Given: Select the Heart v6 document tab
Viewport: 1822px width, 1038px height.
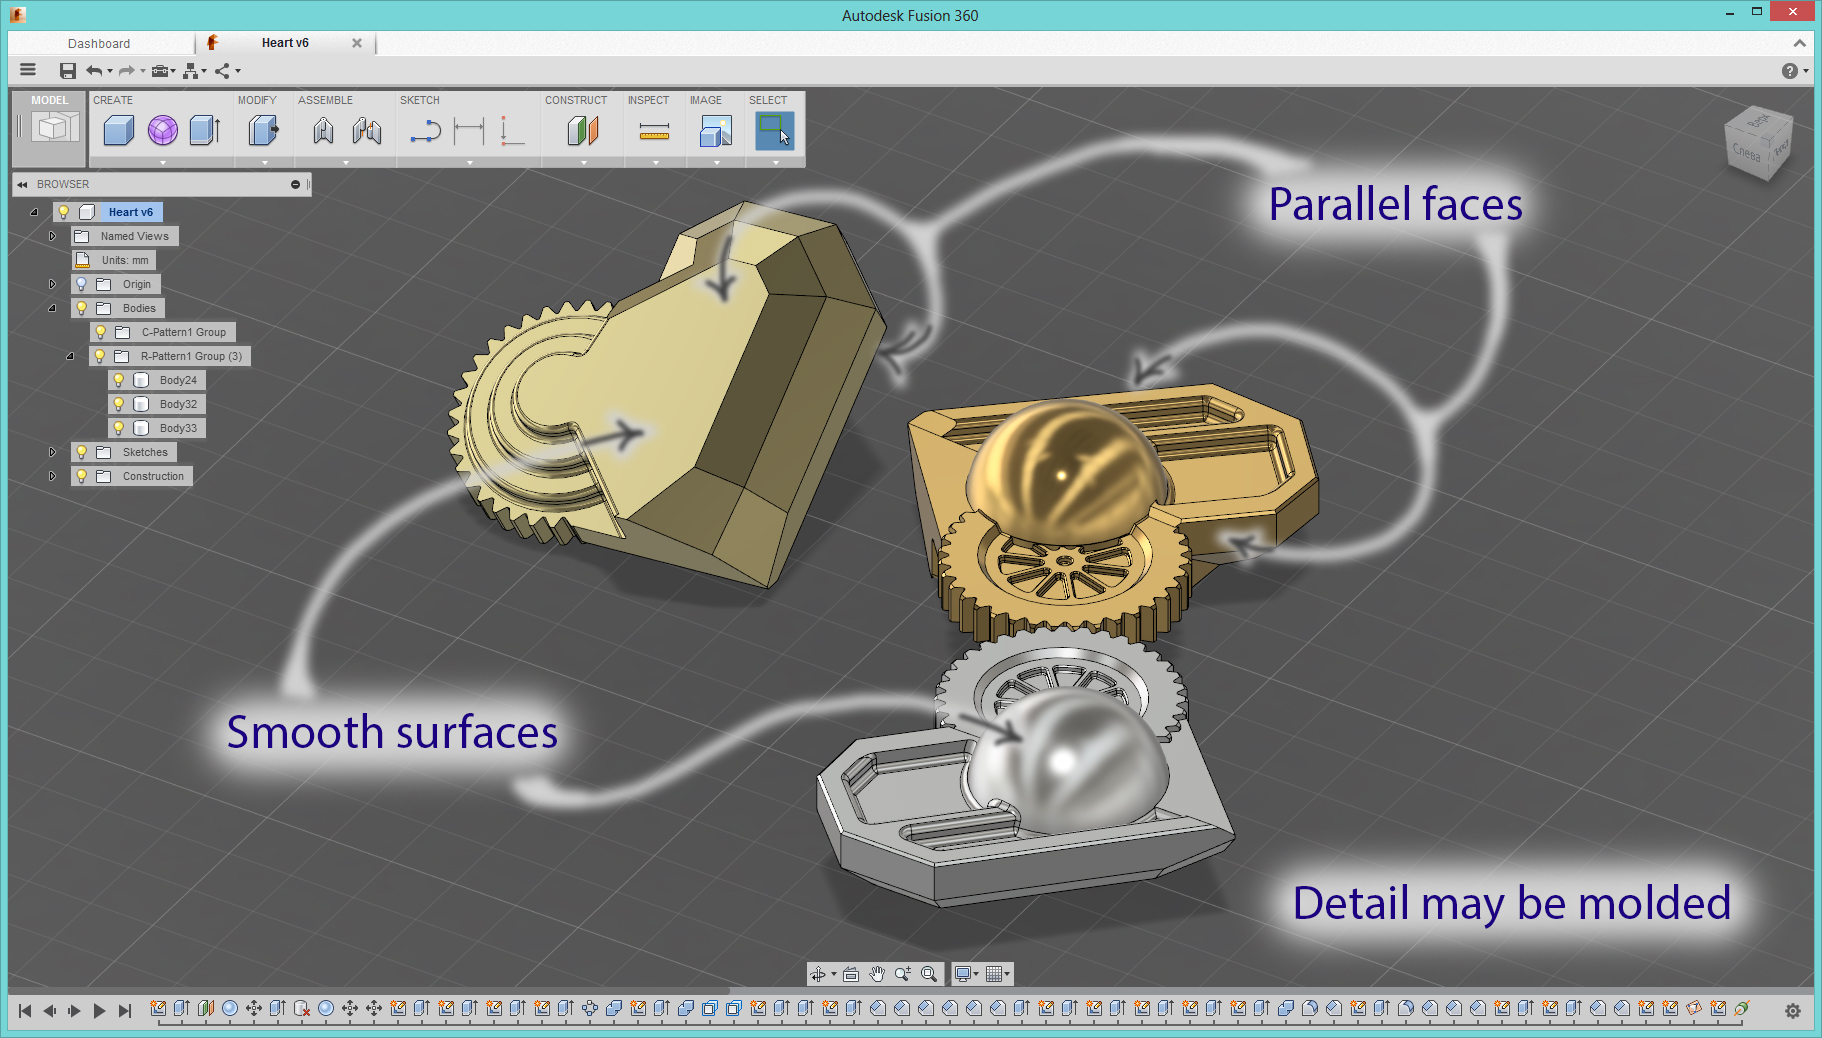Looking at the screenshot, I should coord(285,43).
